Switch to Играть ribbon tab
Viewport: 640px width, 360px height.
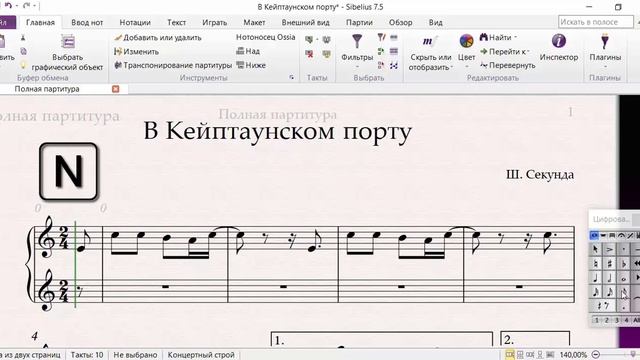coord(214,22)
